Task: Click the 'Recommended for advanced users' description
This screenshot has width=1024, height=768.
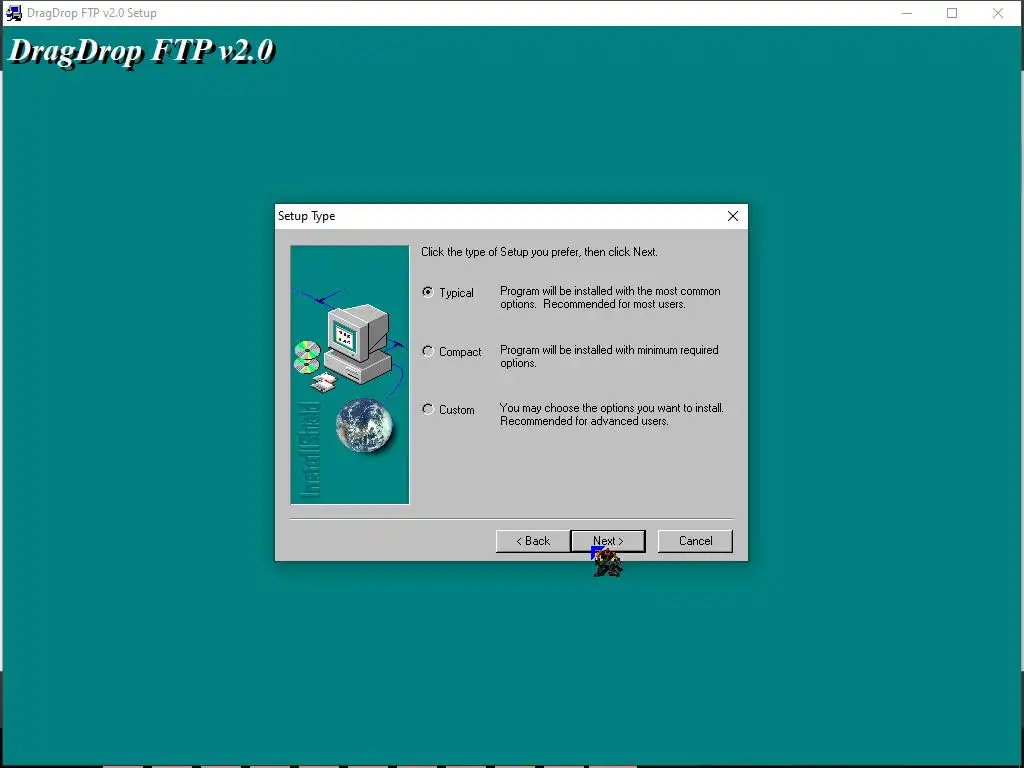Action: pyautogui.click(x=612, y=415)
